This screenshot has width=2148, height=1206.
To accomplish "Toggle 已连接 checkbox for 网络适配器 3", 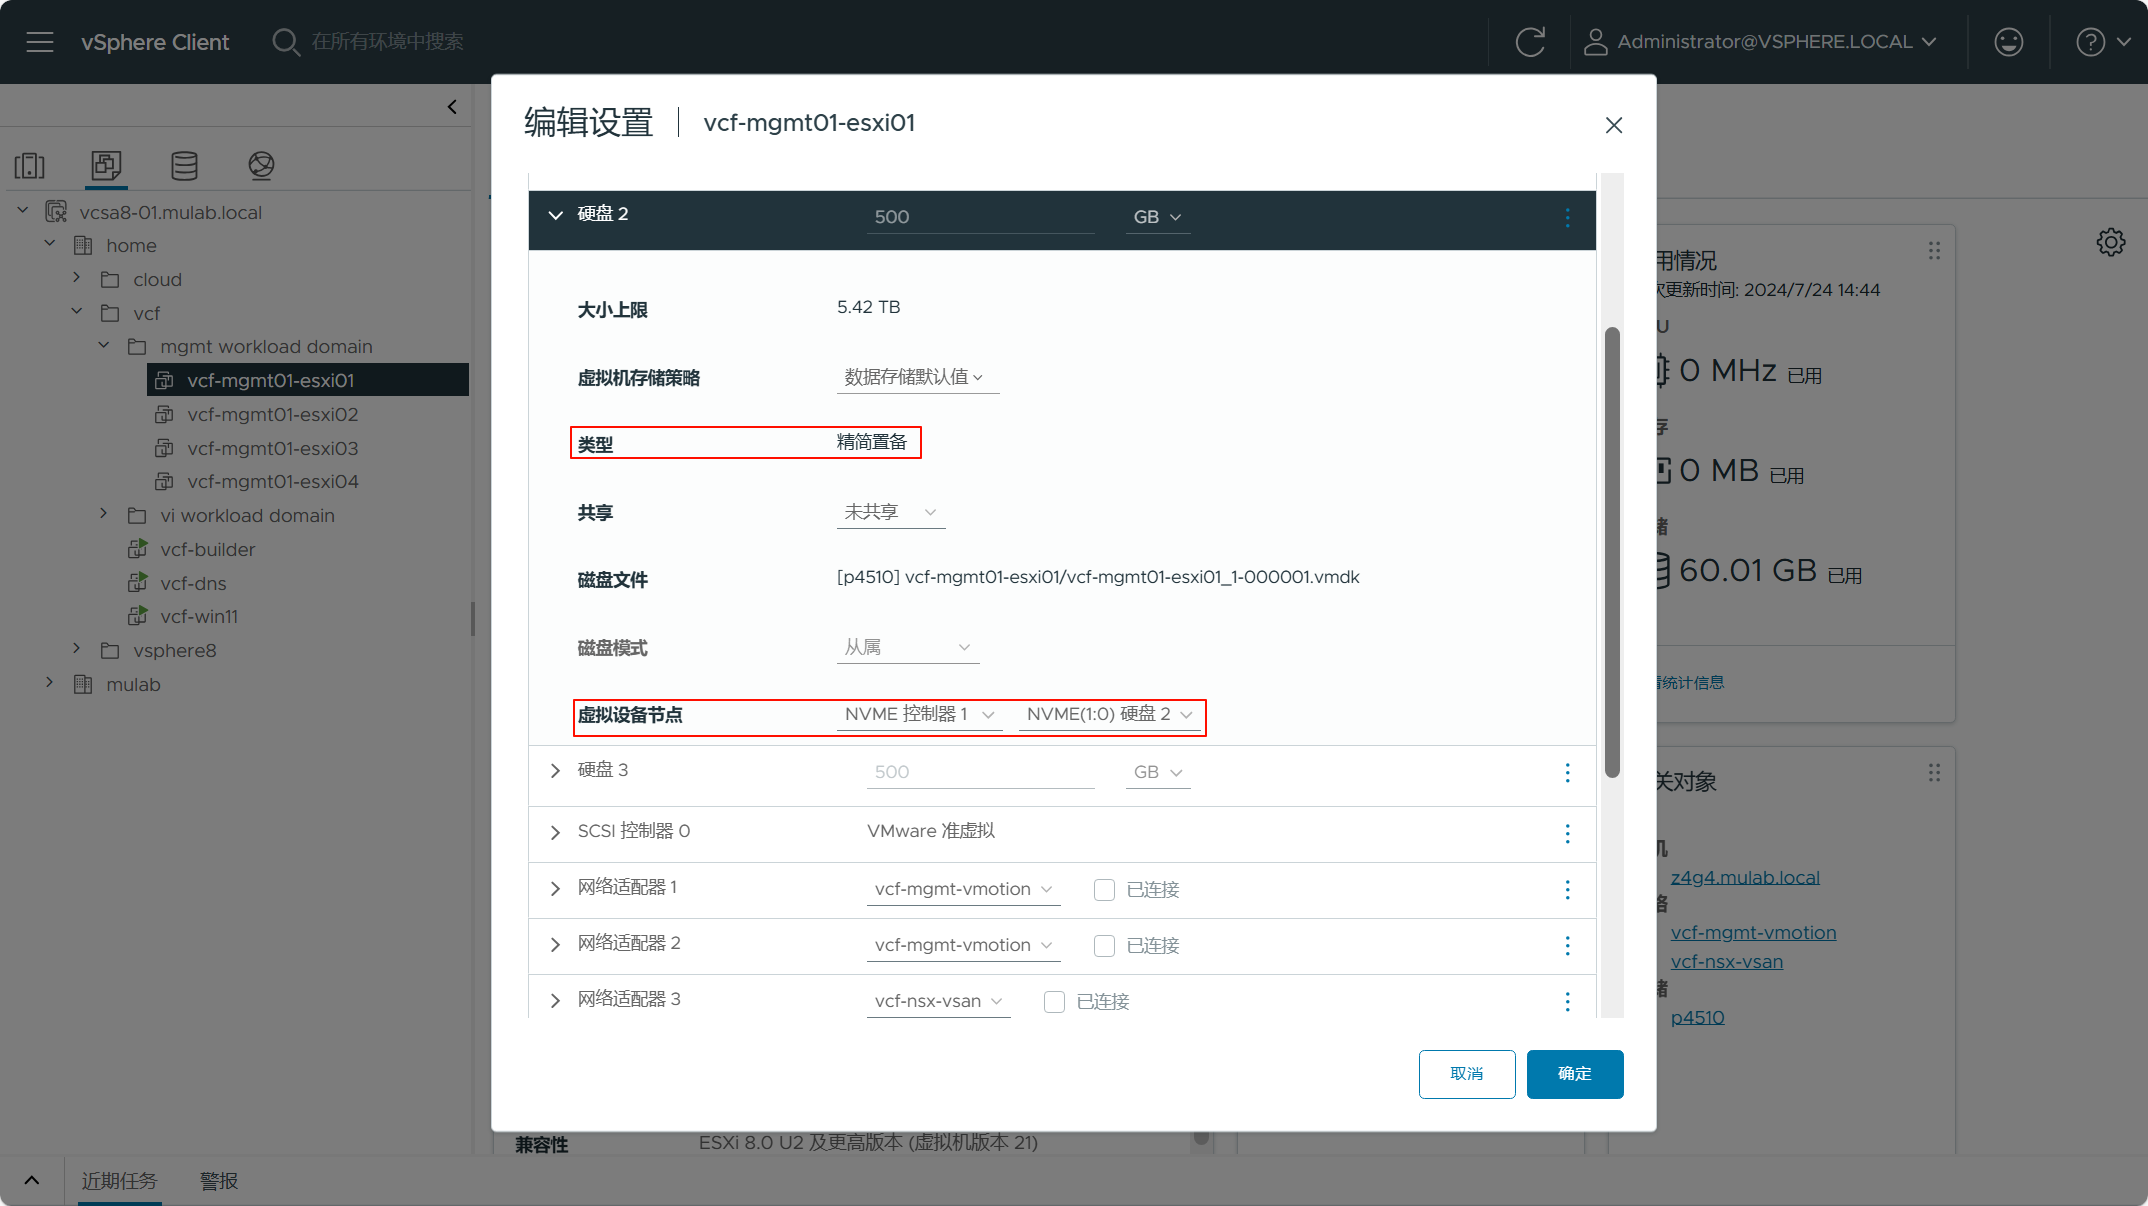I will tap(1054, 1002).
